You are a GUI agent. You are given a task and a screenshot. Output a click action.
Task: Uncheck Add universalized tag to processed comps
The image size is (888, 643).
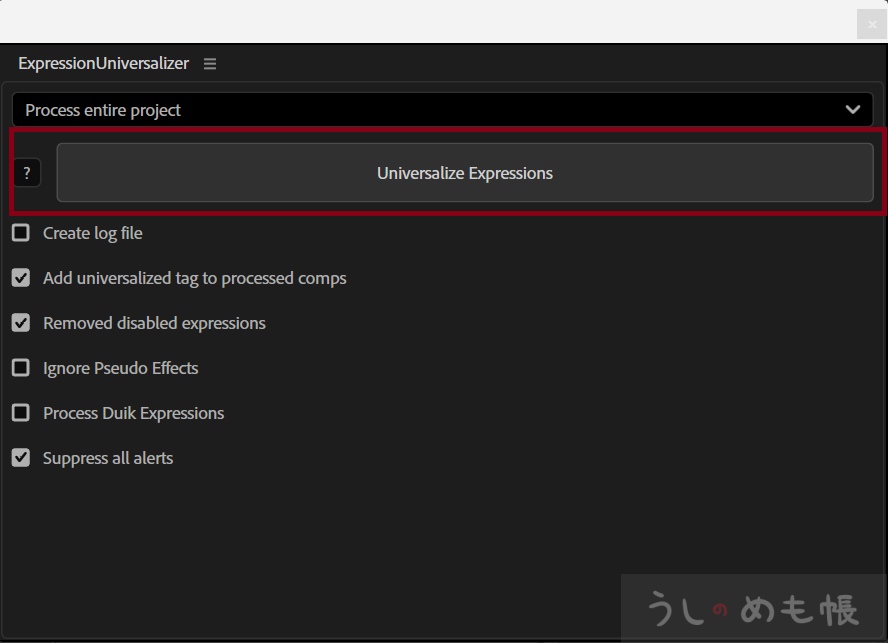(x=21, y=278)
